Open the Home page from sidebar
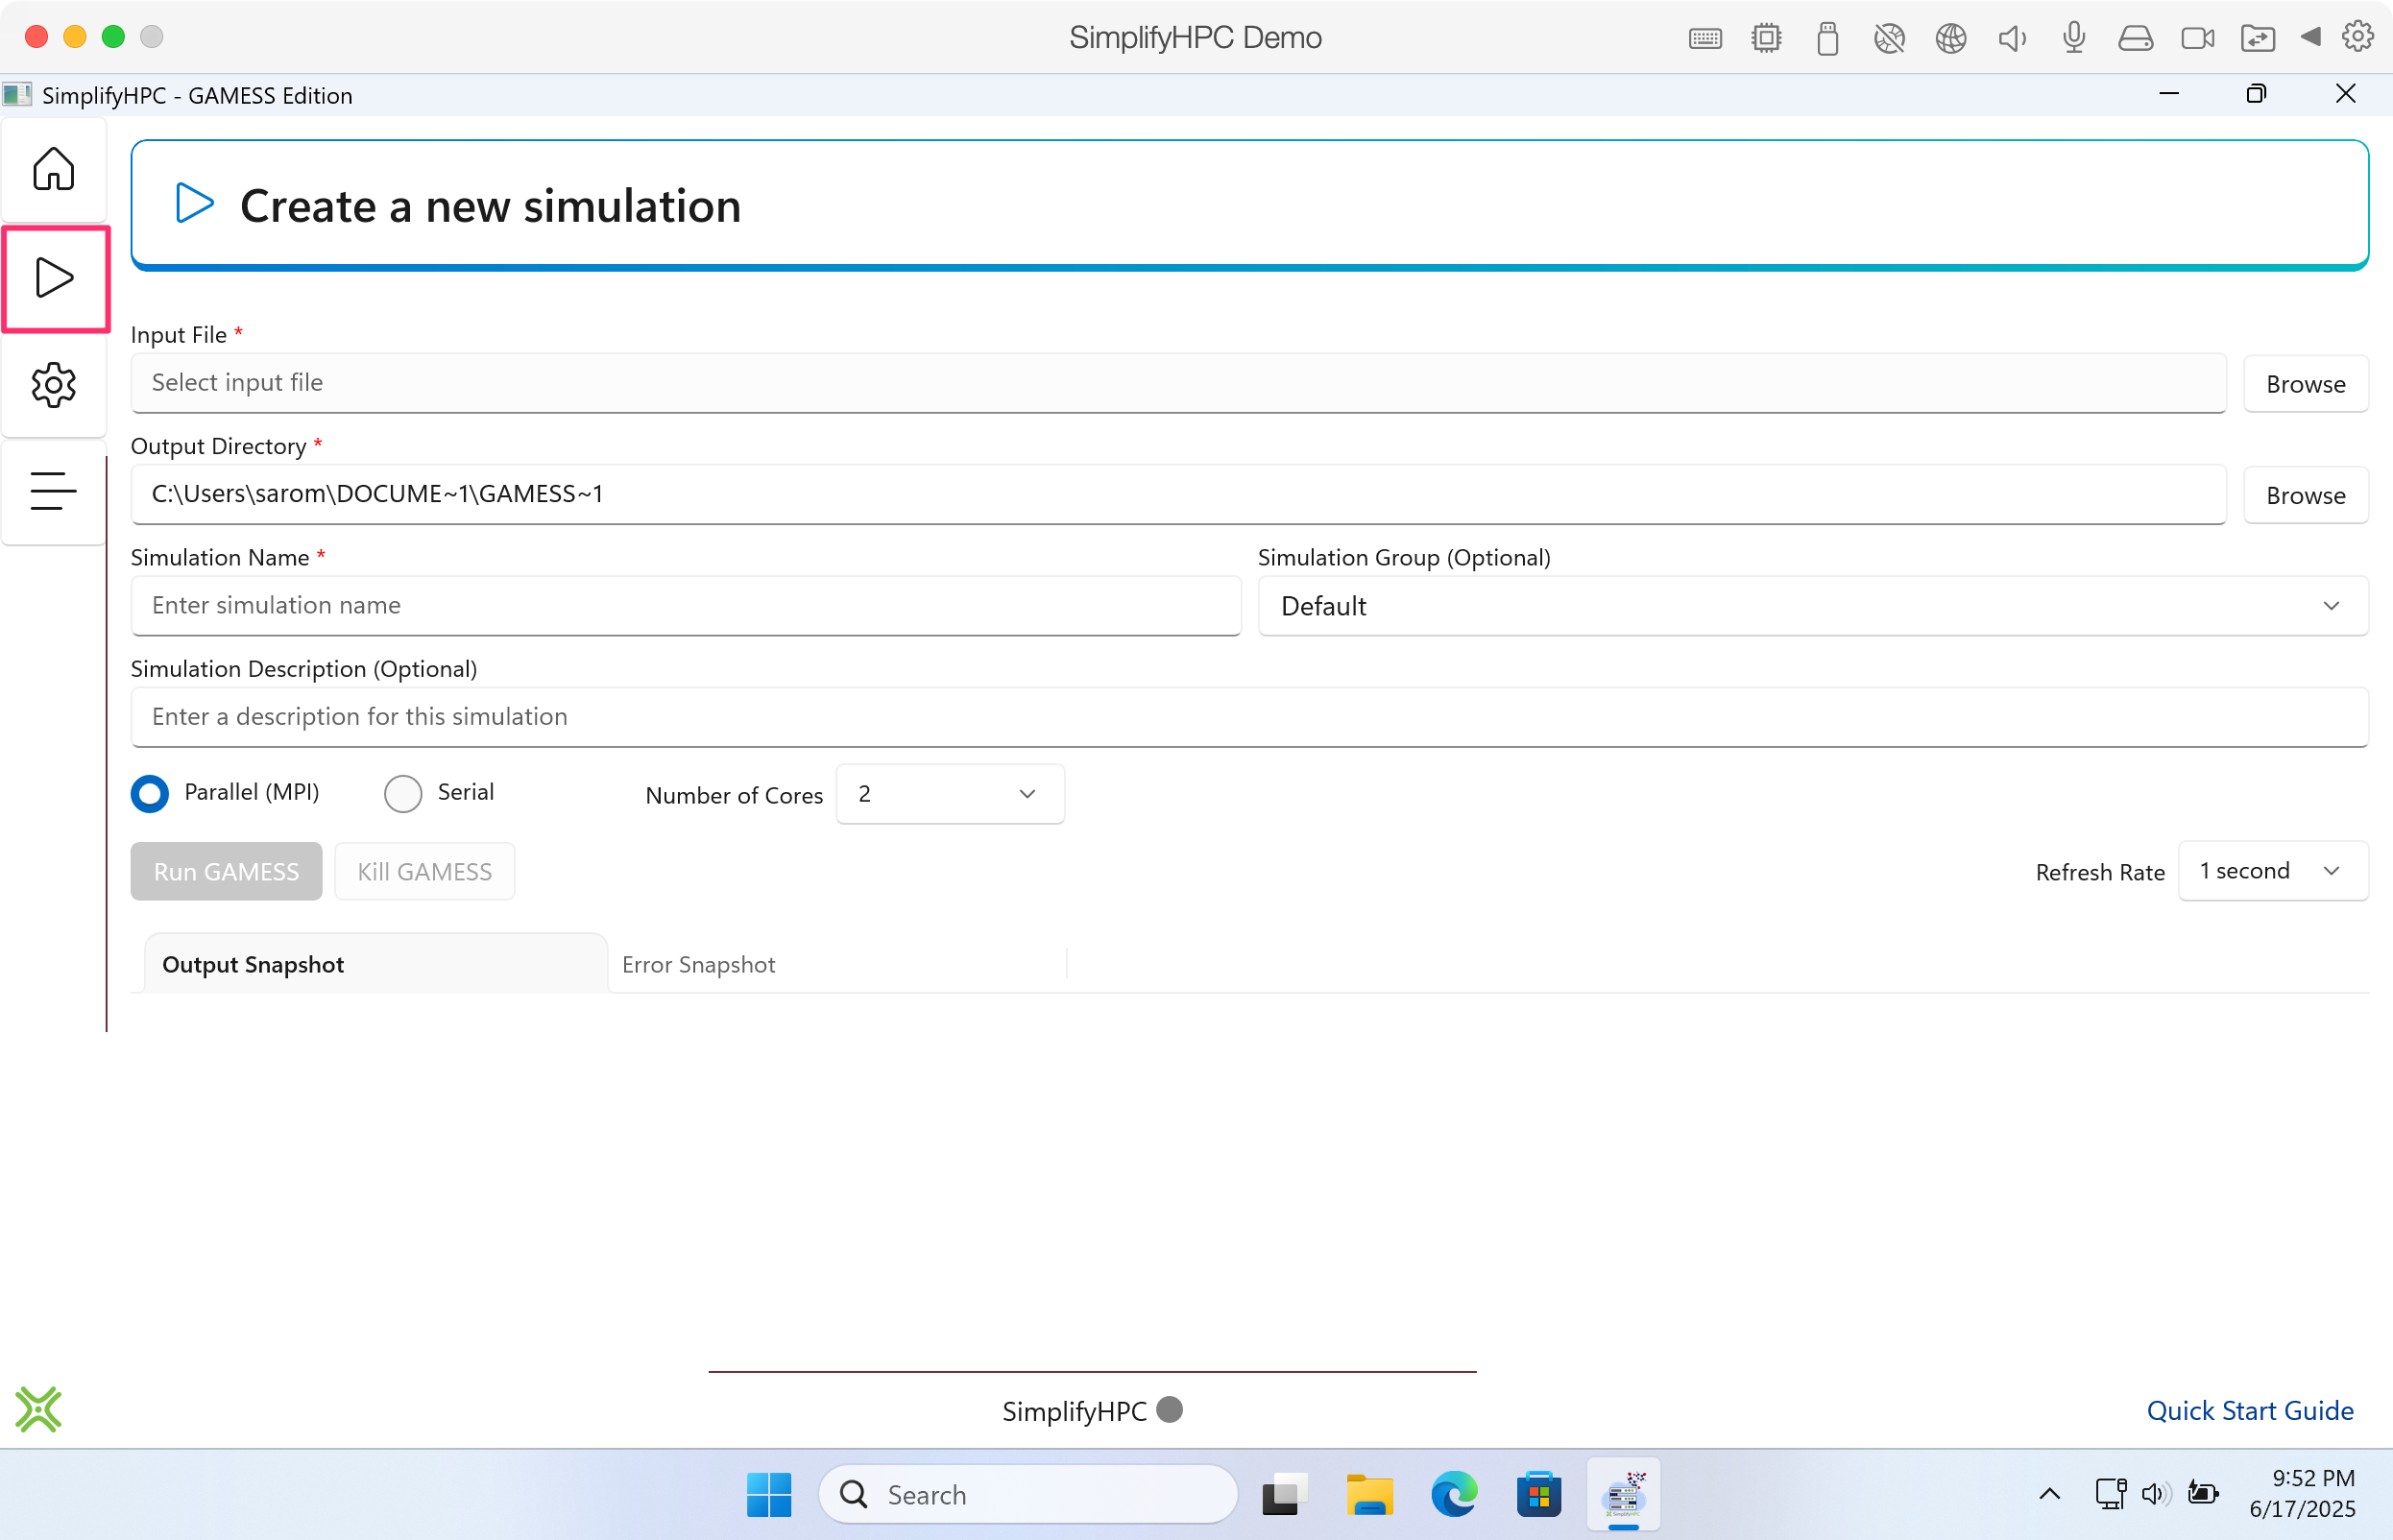This screenshot has height=1540, width=2393. [x=53, y=169]
